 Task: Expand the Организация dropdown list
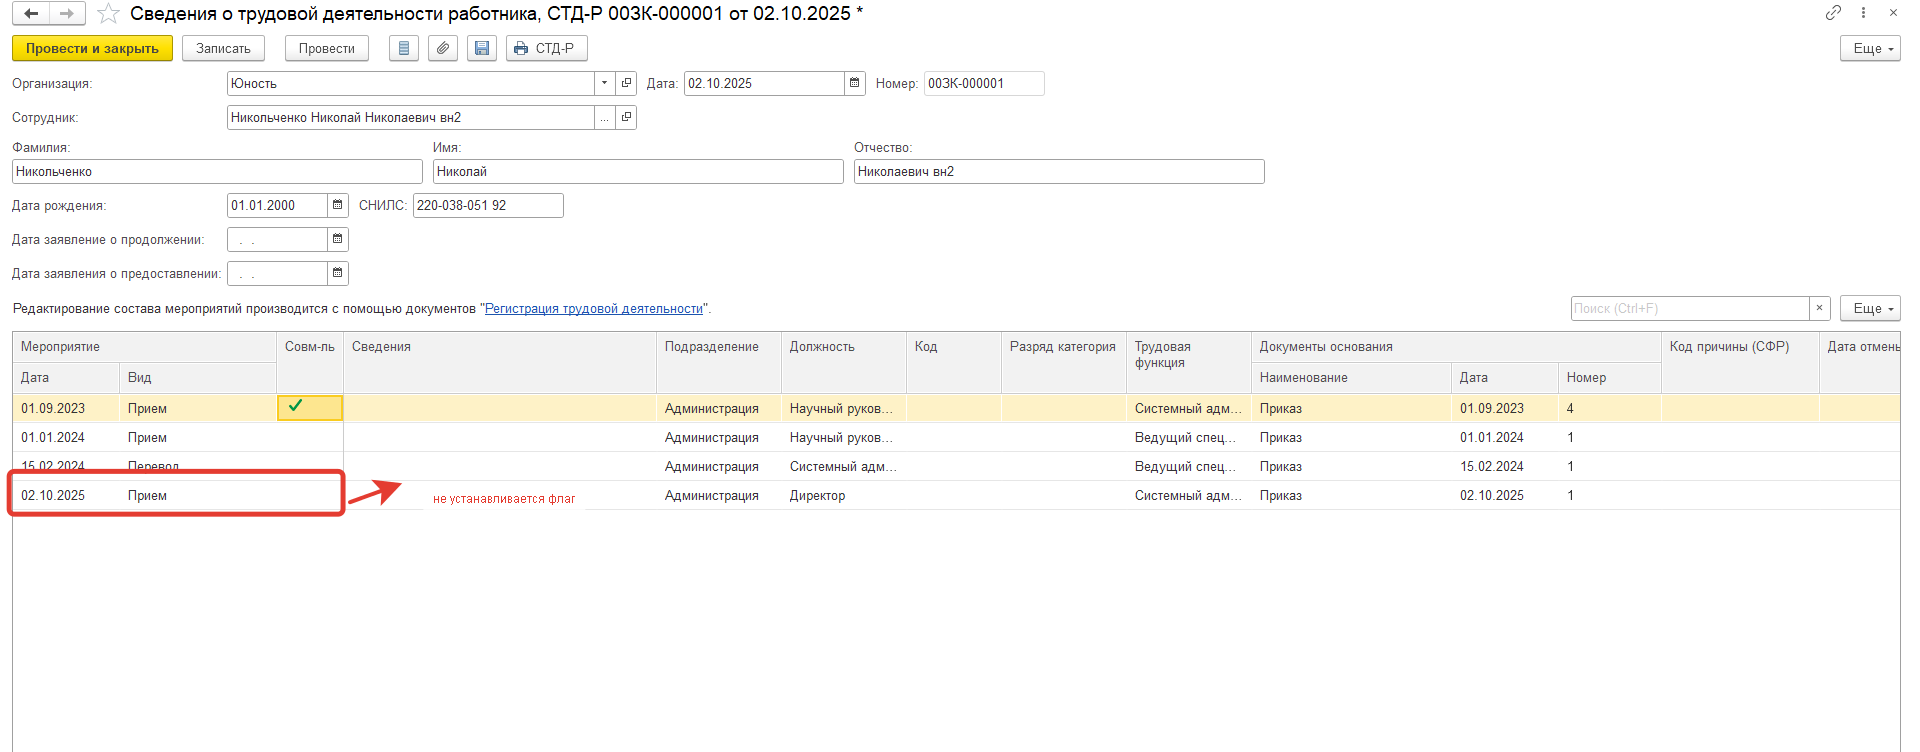[604, 84]
